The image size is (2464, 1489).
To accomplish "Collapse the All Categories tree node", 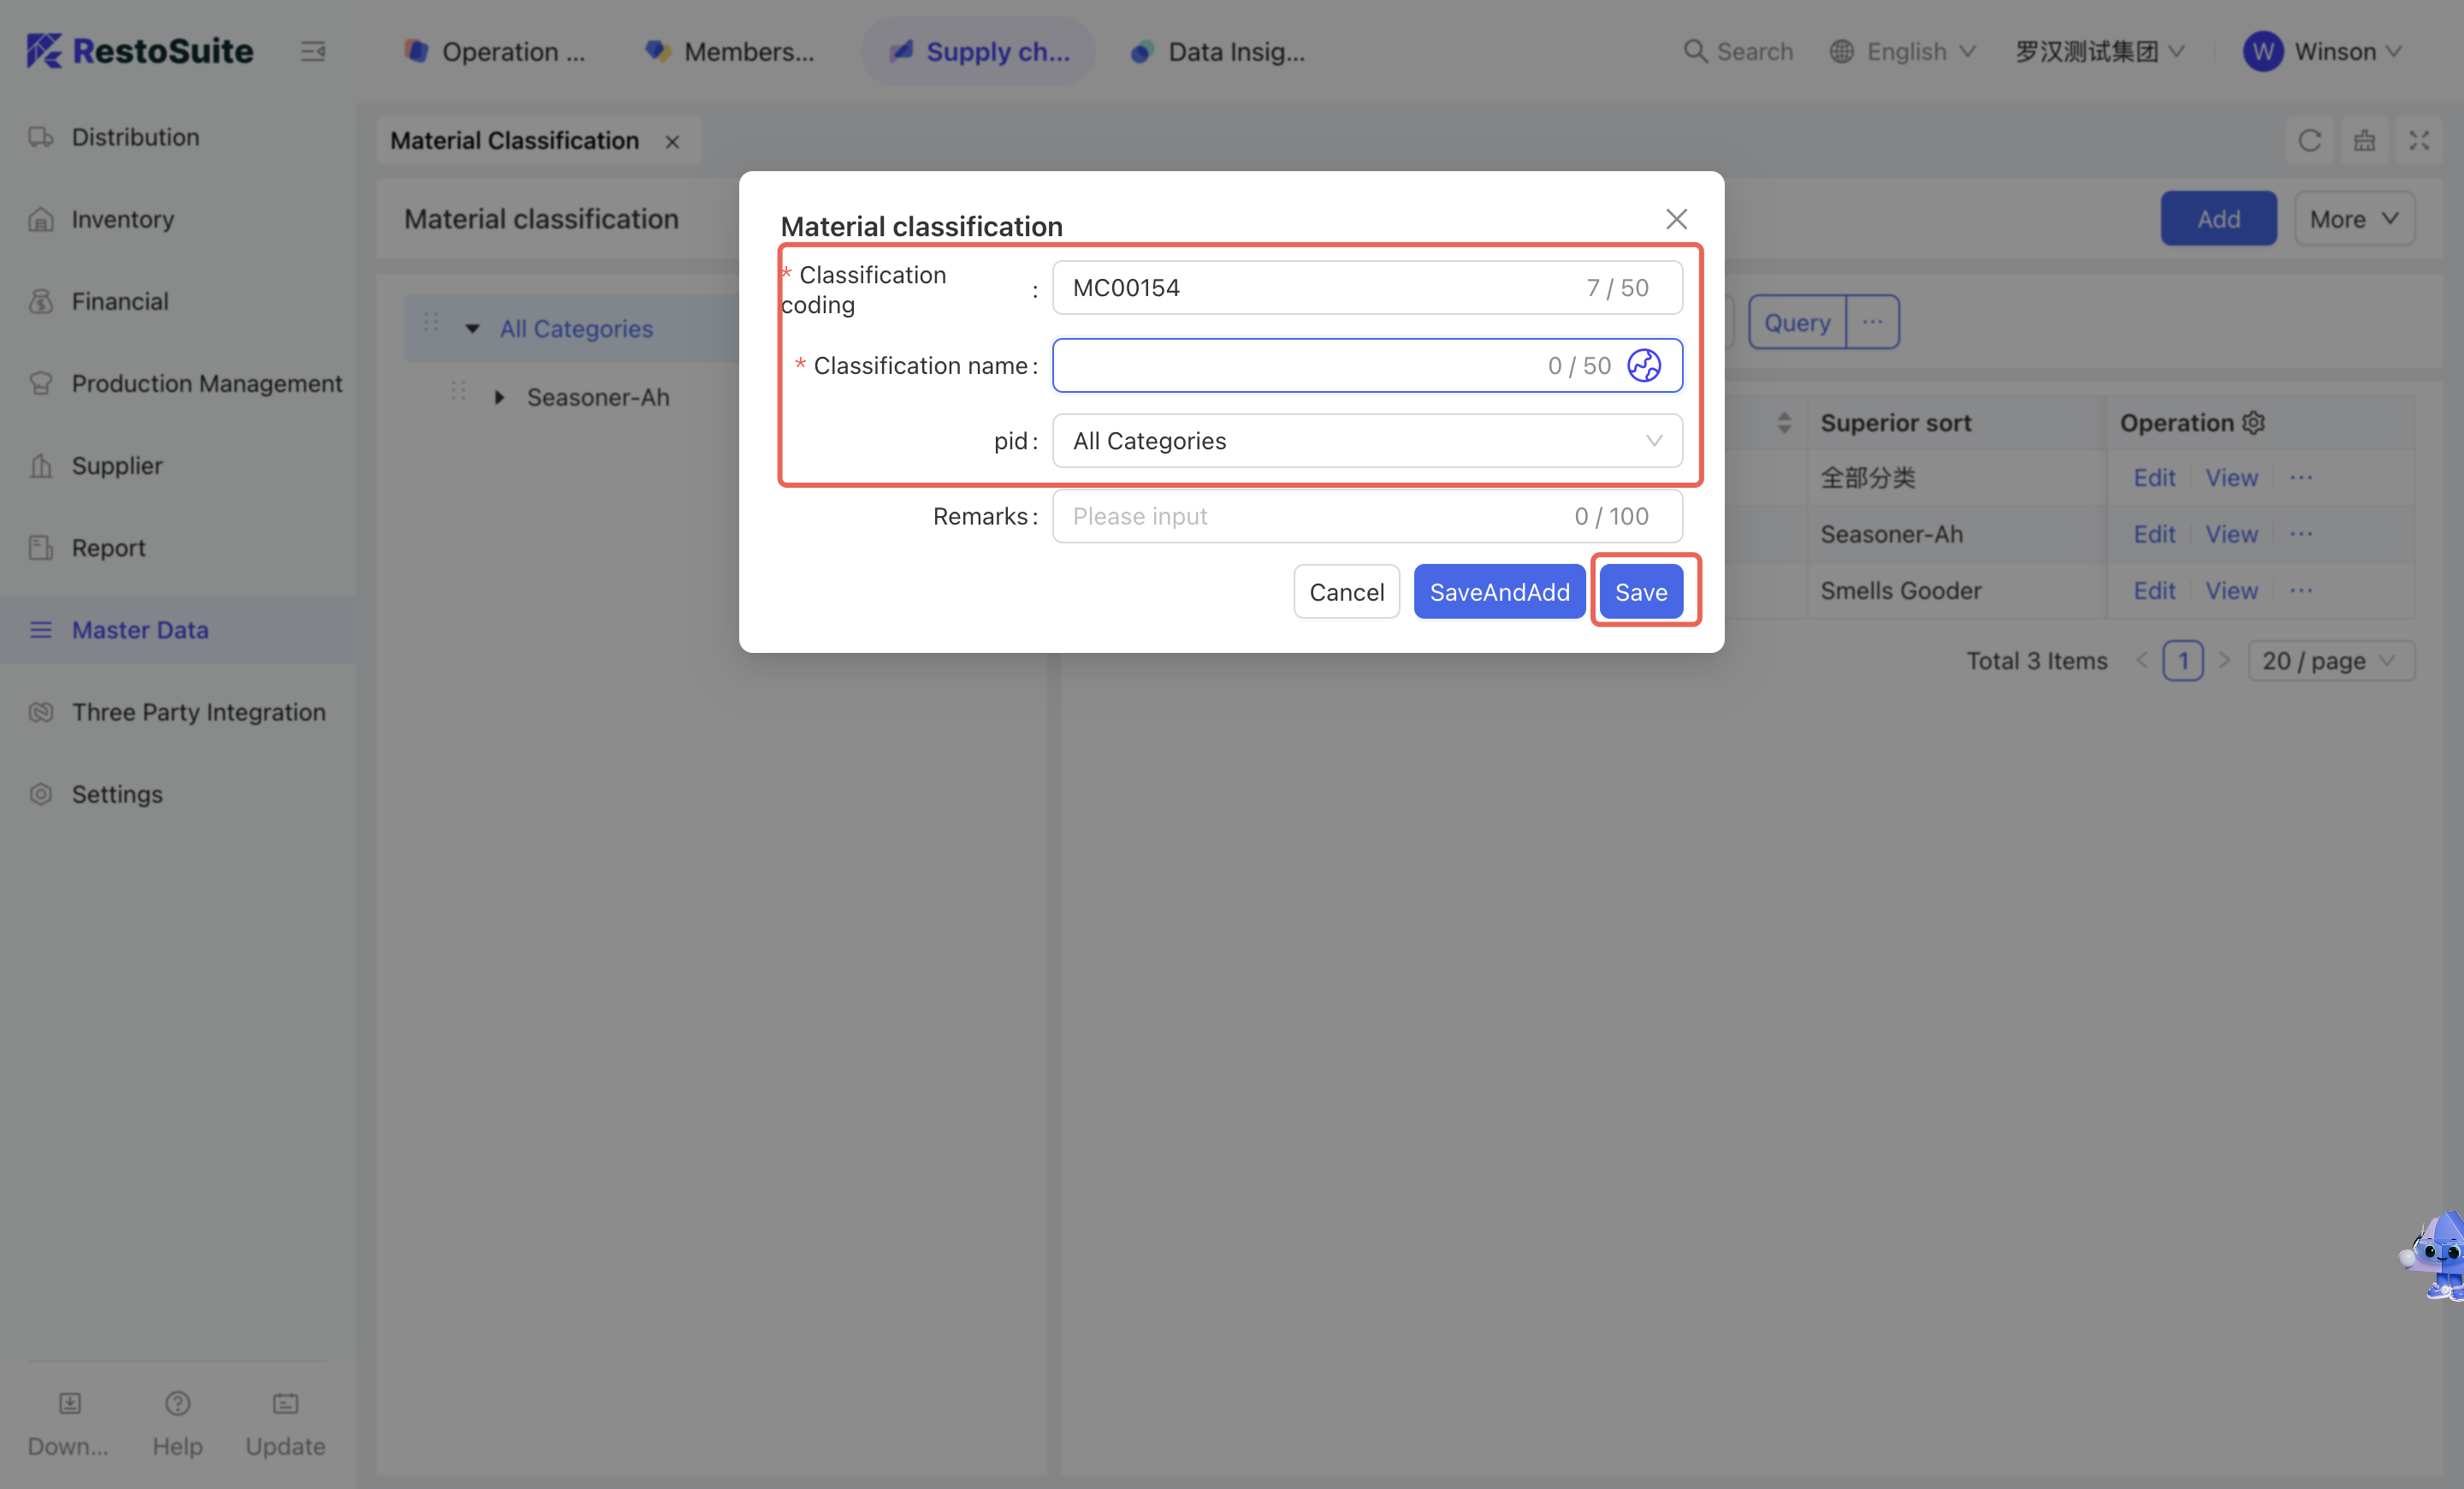I will 472,328.
